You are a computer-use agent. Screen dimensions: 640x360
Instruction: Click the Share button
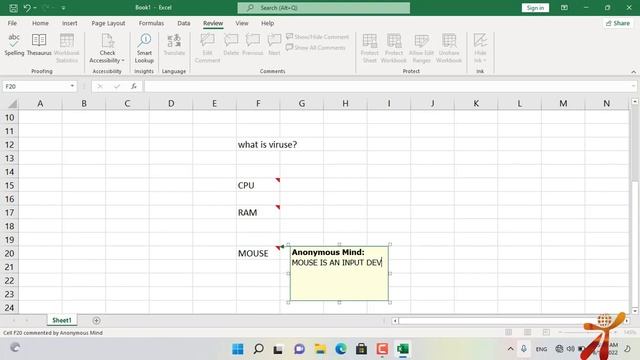pos(618,23)
